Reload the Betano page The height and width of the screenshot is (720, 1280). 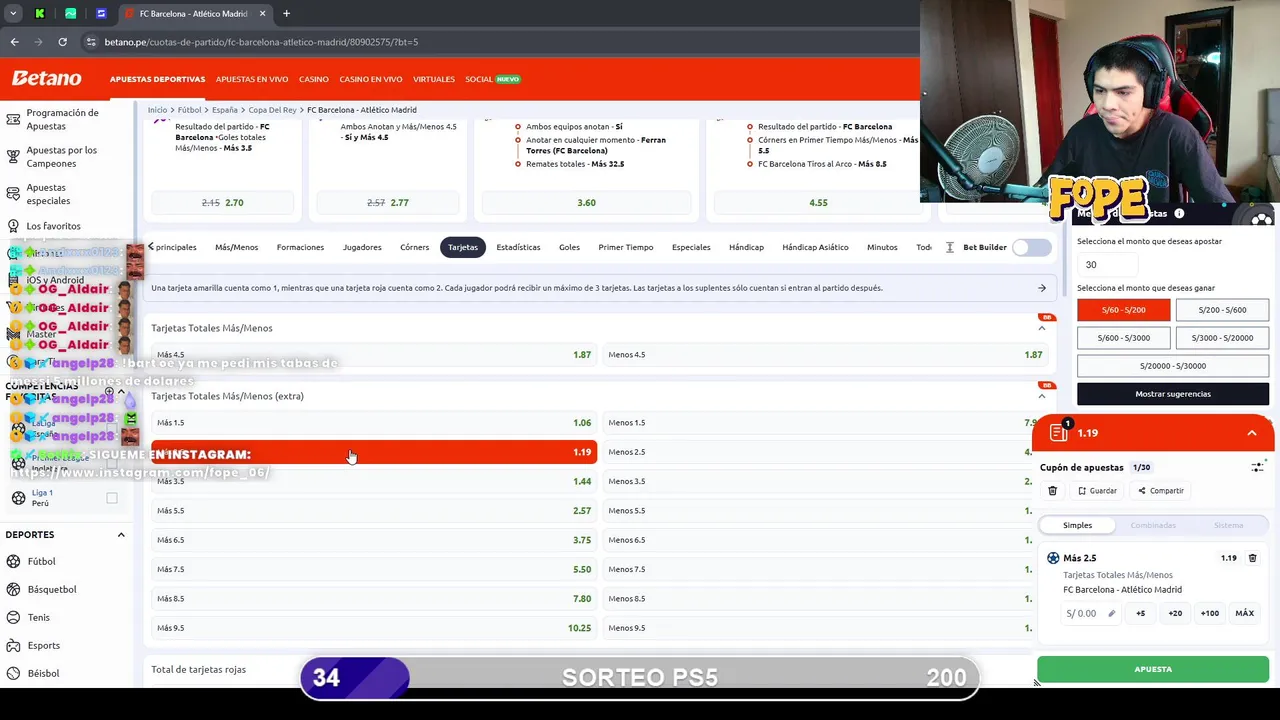(x=62, y=42)
